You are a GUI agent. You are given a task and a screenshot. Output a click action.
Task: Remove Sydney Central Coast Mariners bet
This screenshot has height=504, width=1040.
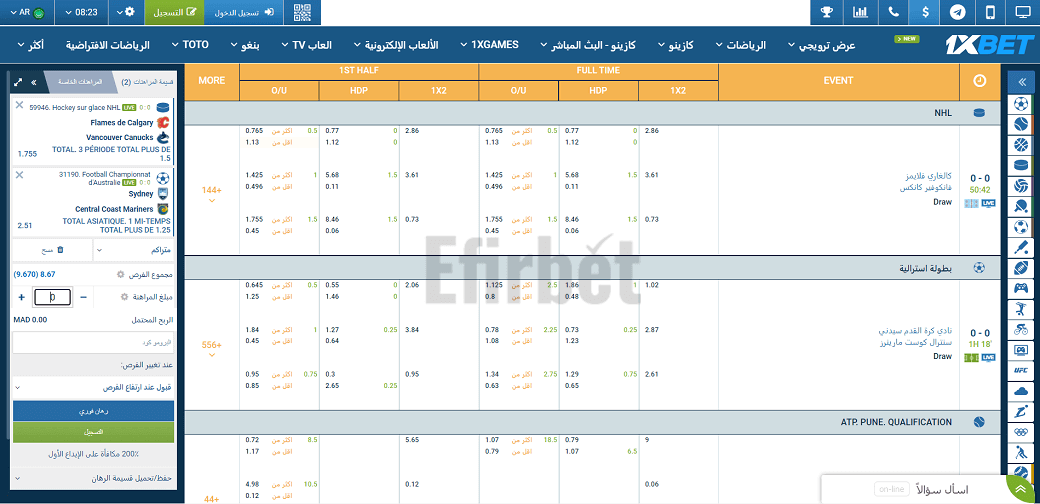point(19,174)
